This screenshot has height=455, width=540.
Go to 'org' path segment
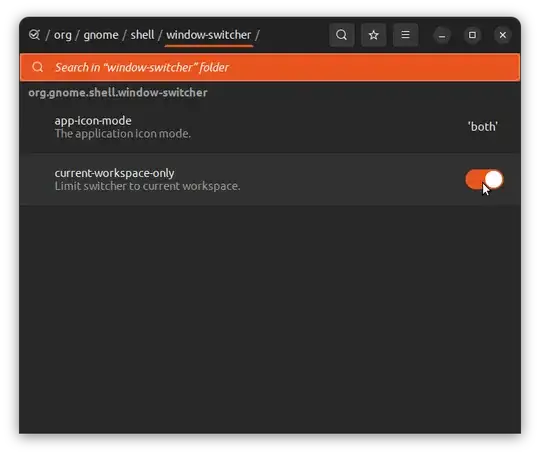point(63,35)
